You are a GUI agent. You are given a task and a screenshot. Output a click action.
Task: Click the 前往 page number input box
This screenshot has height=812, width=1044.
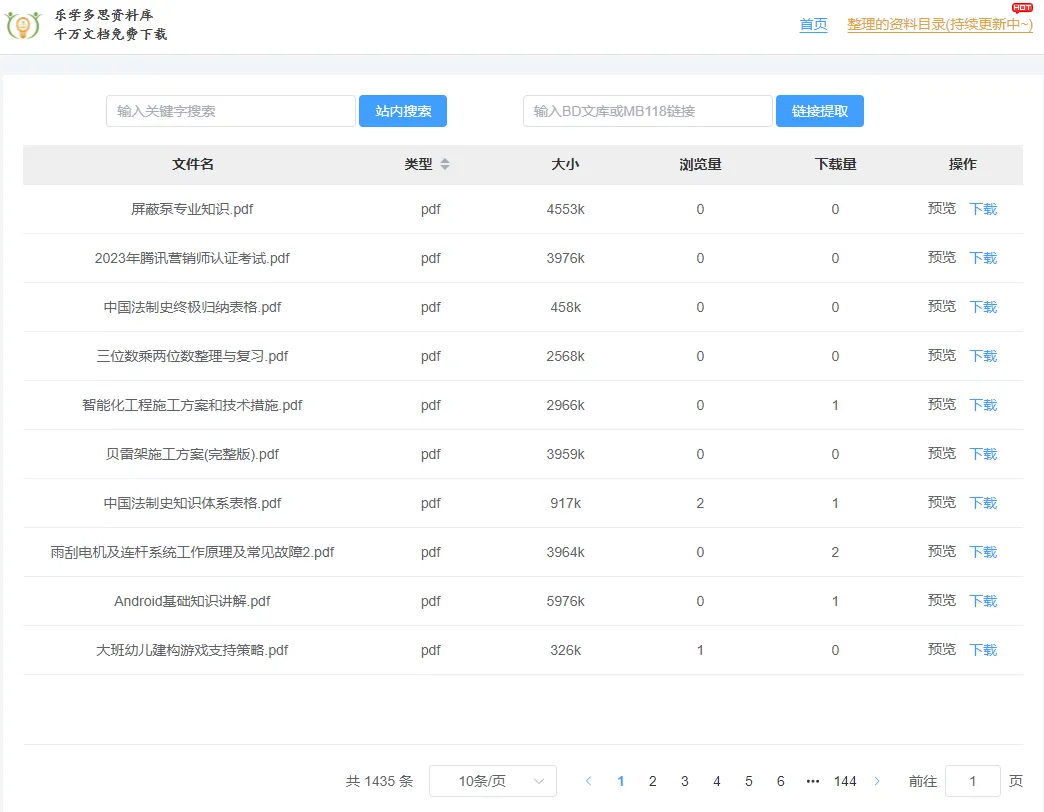tap(972, 781)
